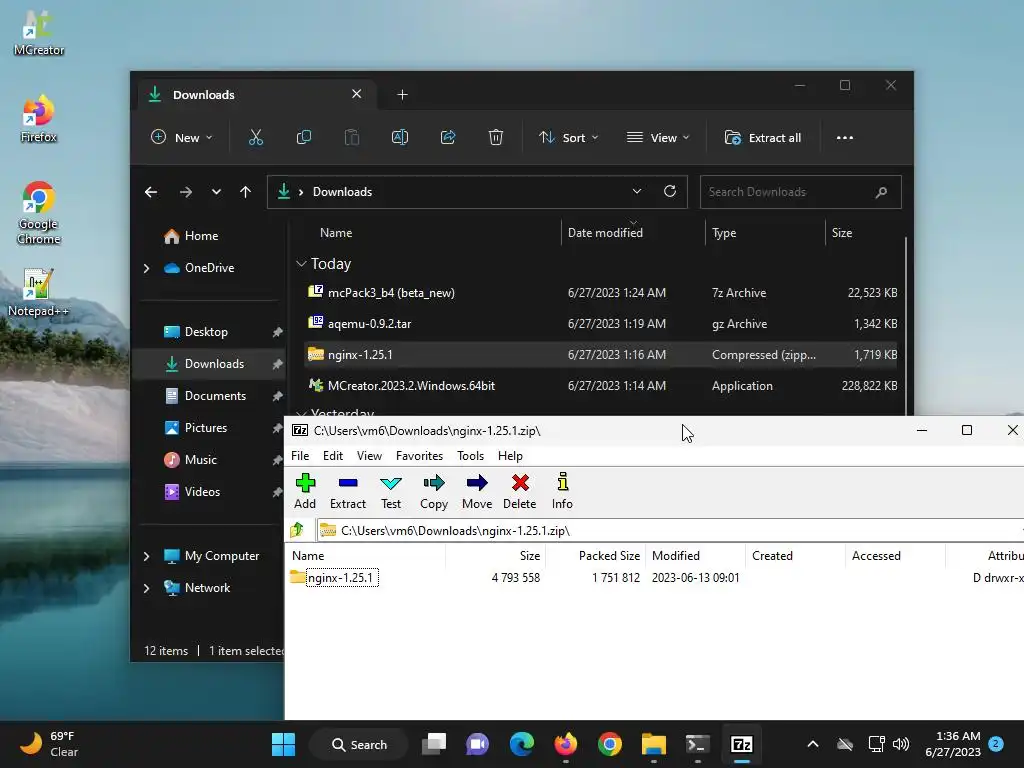This screenshot has height=768, width=1024.
Task: Open the New dropdown in Explorer
Action: tap(182, 138)
